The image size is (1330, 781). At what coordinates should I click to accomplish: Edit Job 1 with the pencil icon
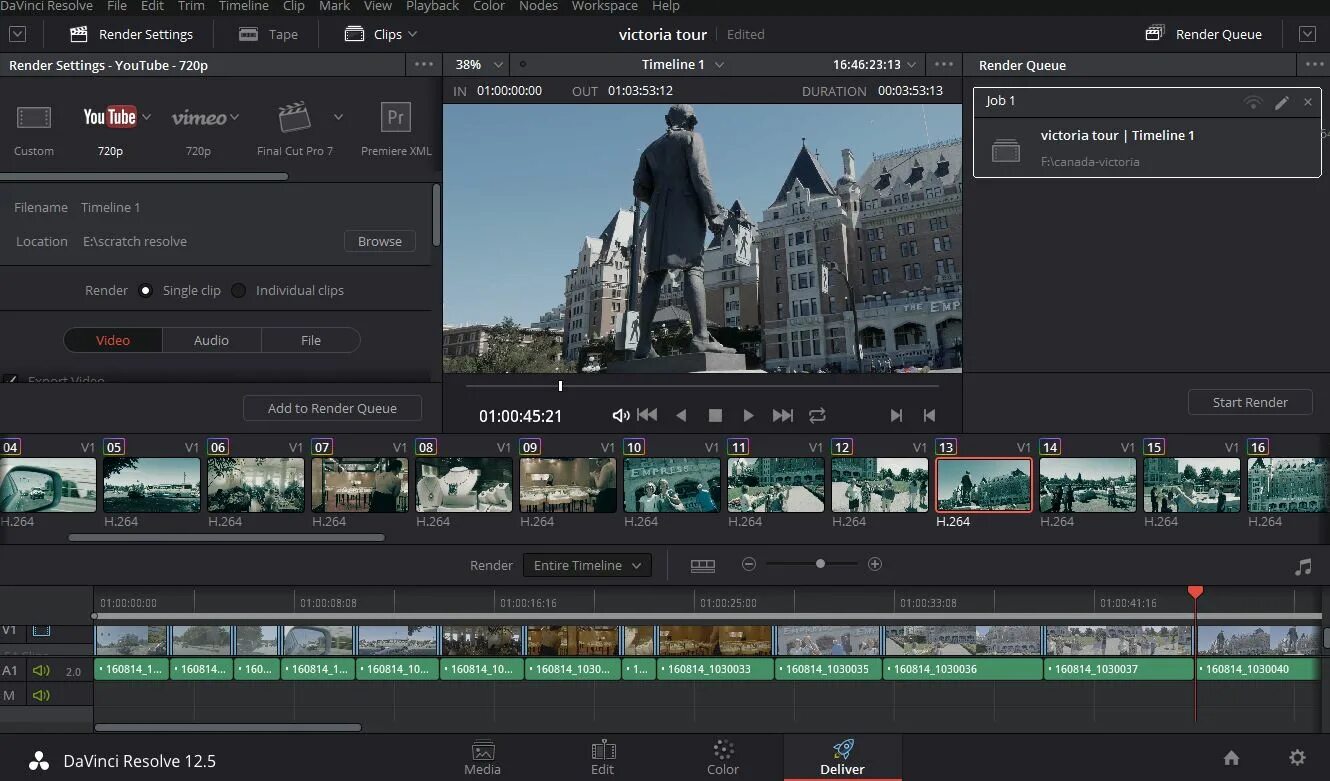tap(1281, 102)
